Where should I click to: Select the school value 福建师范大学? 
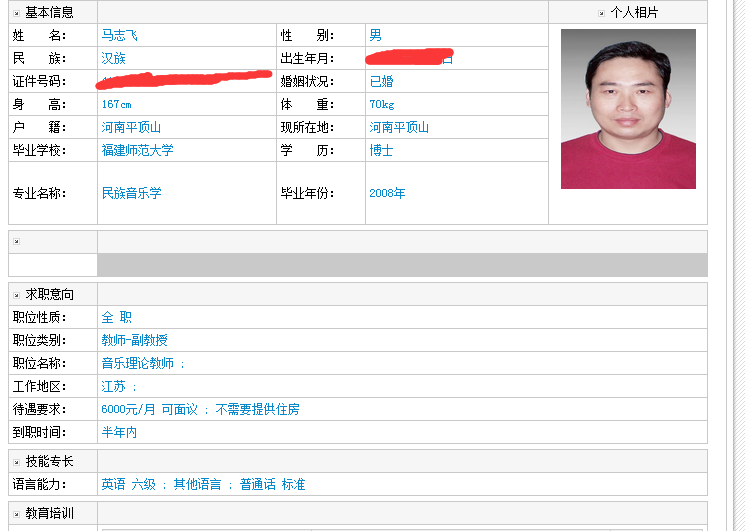click(x=137, y=151)
